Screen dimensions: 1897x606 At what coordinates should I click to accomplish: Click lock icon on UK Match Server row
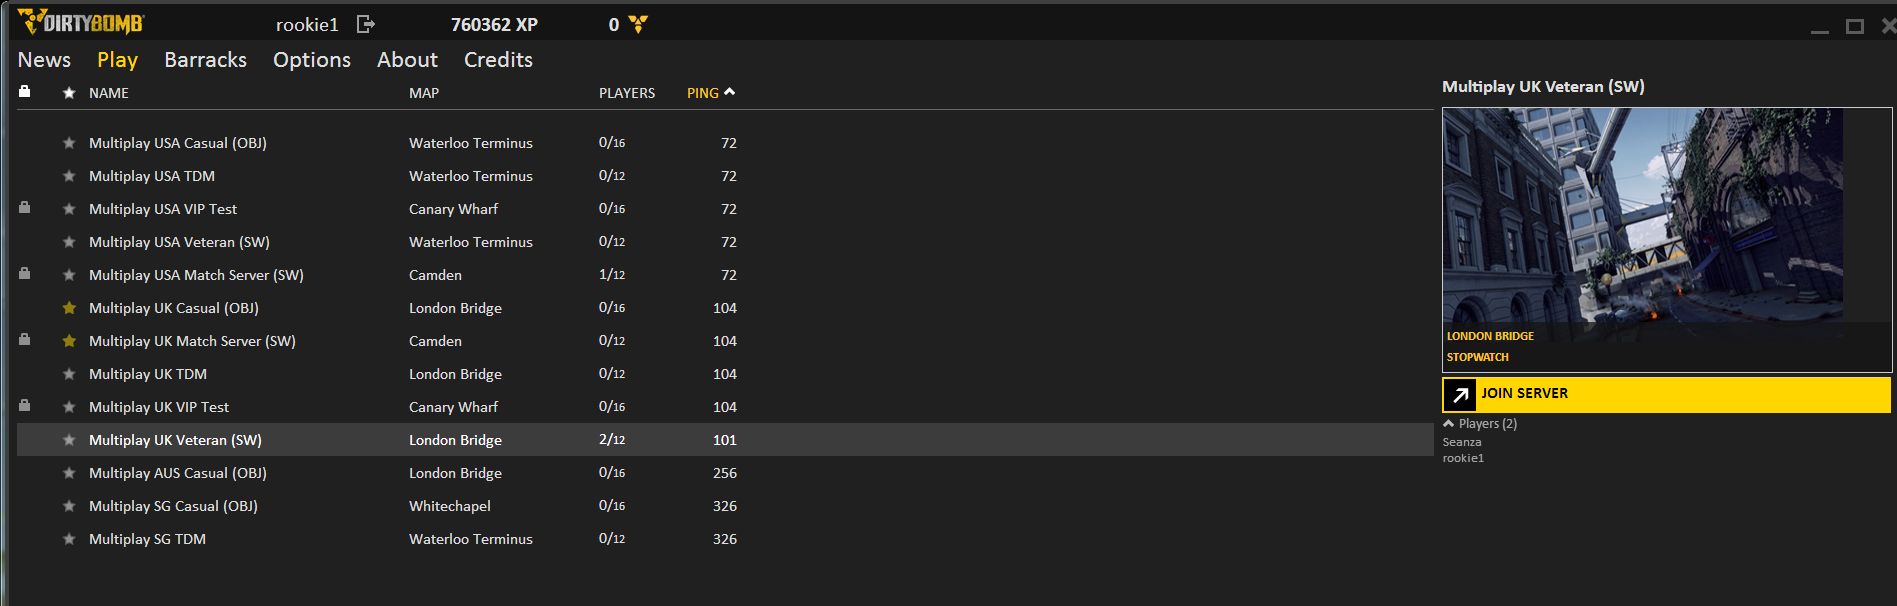25,340
